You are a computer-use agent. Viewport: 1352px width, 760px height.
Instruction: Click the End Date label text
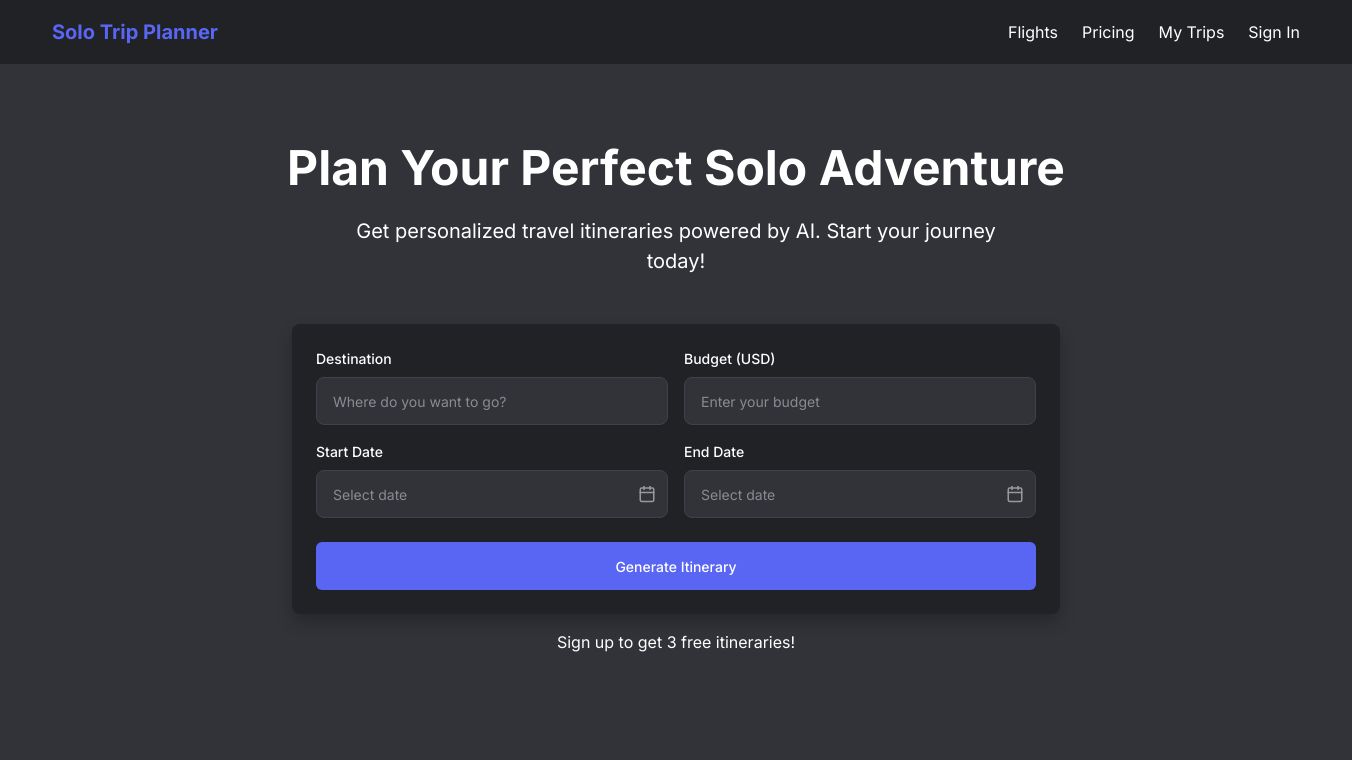pos(714,452)
